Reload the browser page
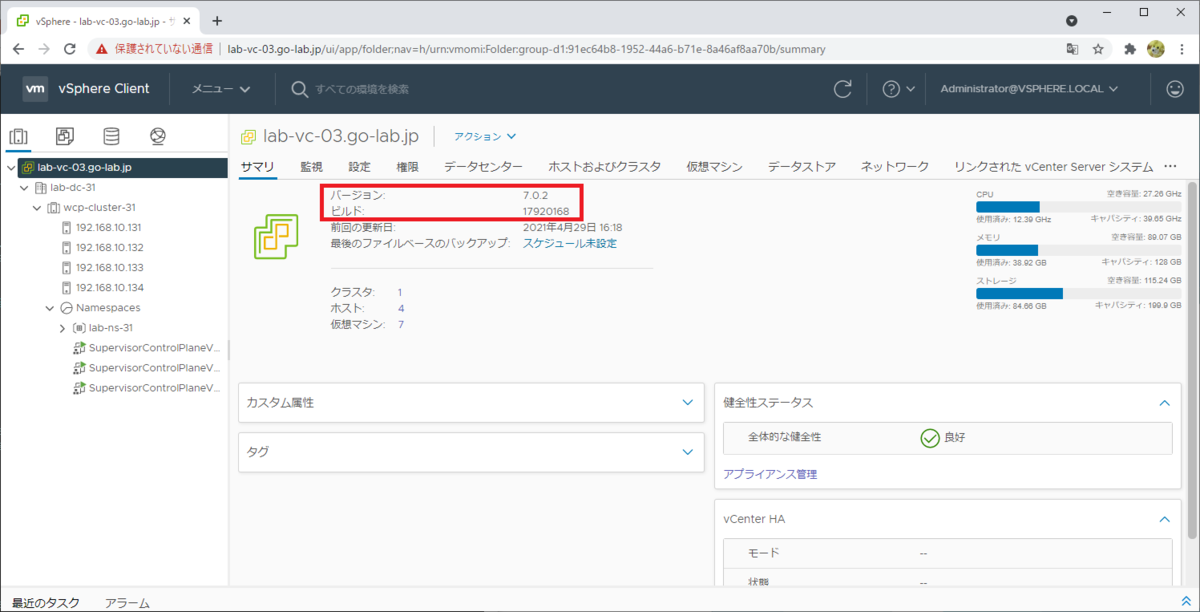The width and height of the screenshot is (1200, 612). (x=71, y=48)
